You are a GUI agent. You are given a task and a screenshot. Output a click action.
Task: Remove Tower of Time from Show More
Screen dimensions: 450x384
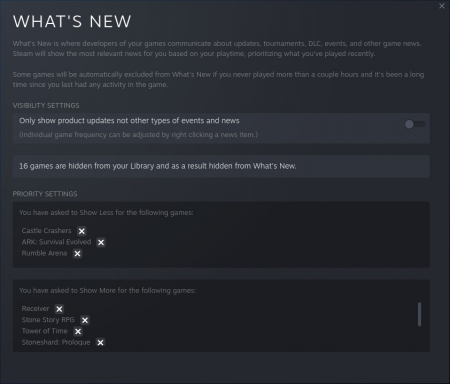point(78,331)
